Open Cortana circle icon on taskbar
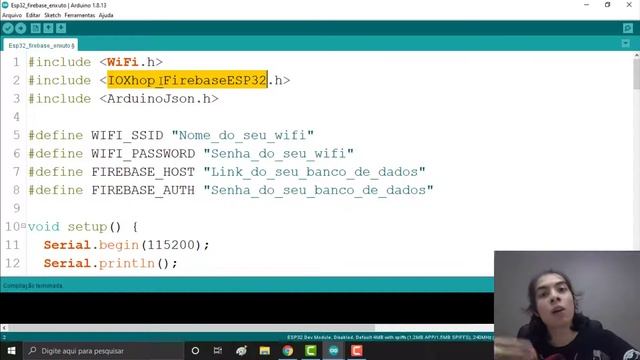The width and height of the screenshot is (640, 360). (x=195, y=351)
